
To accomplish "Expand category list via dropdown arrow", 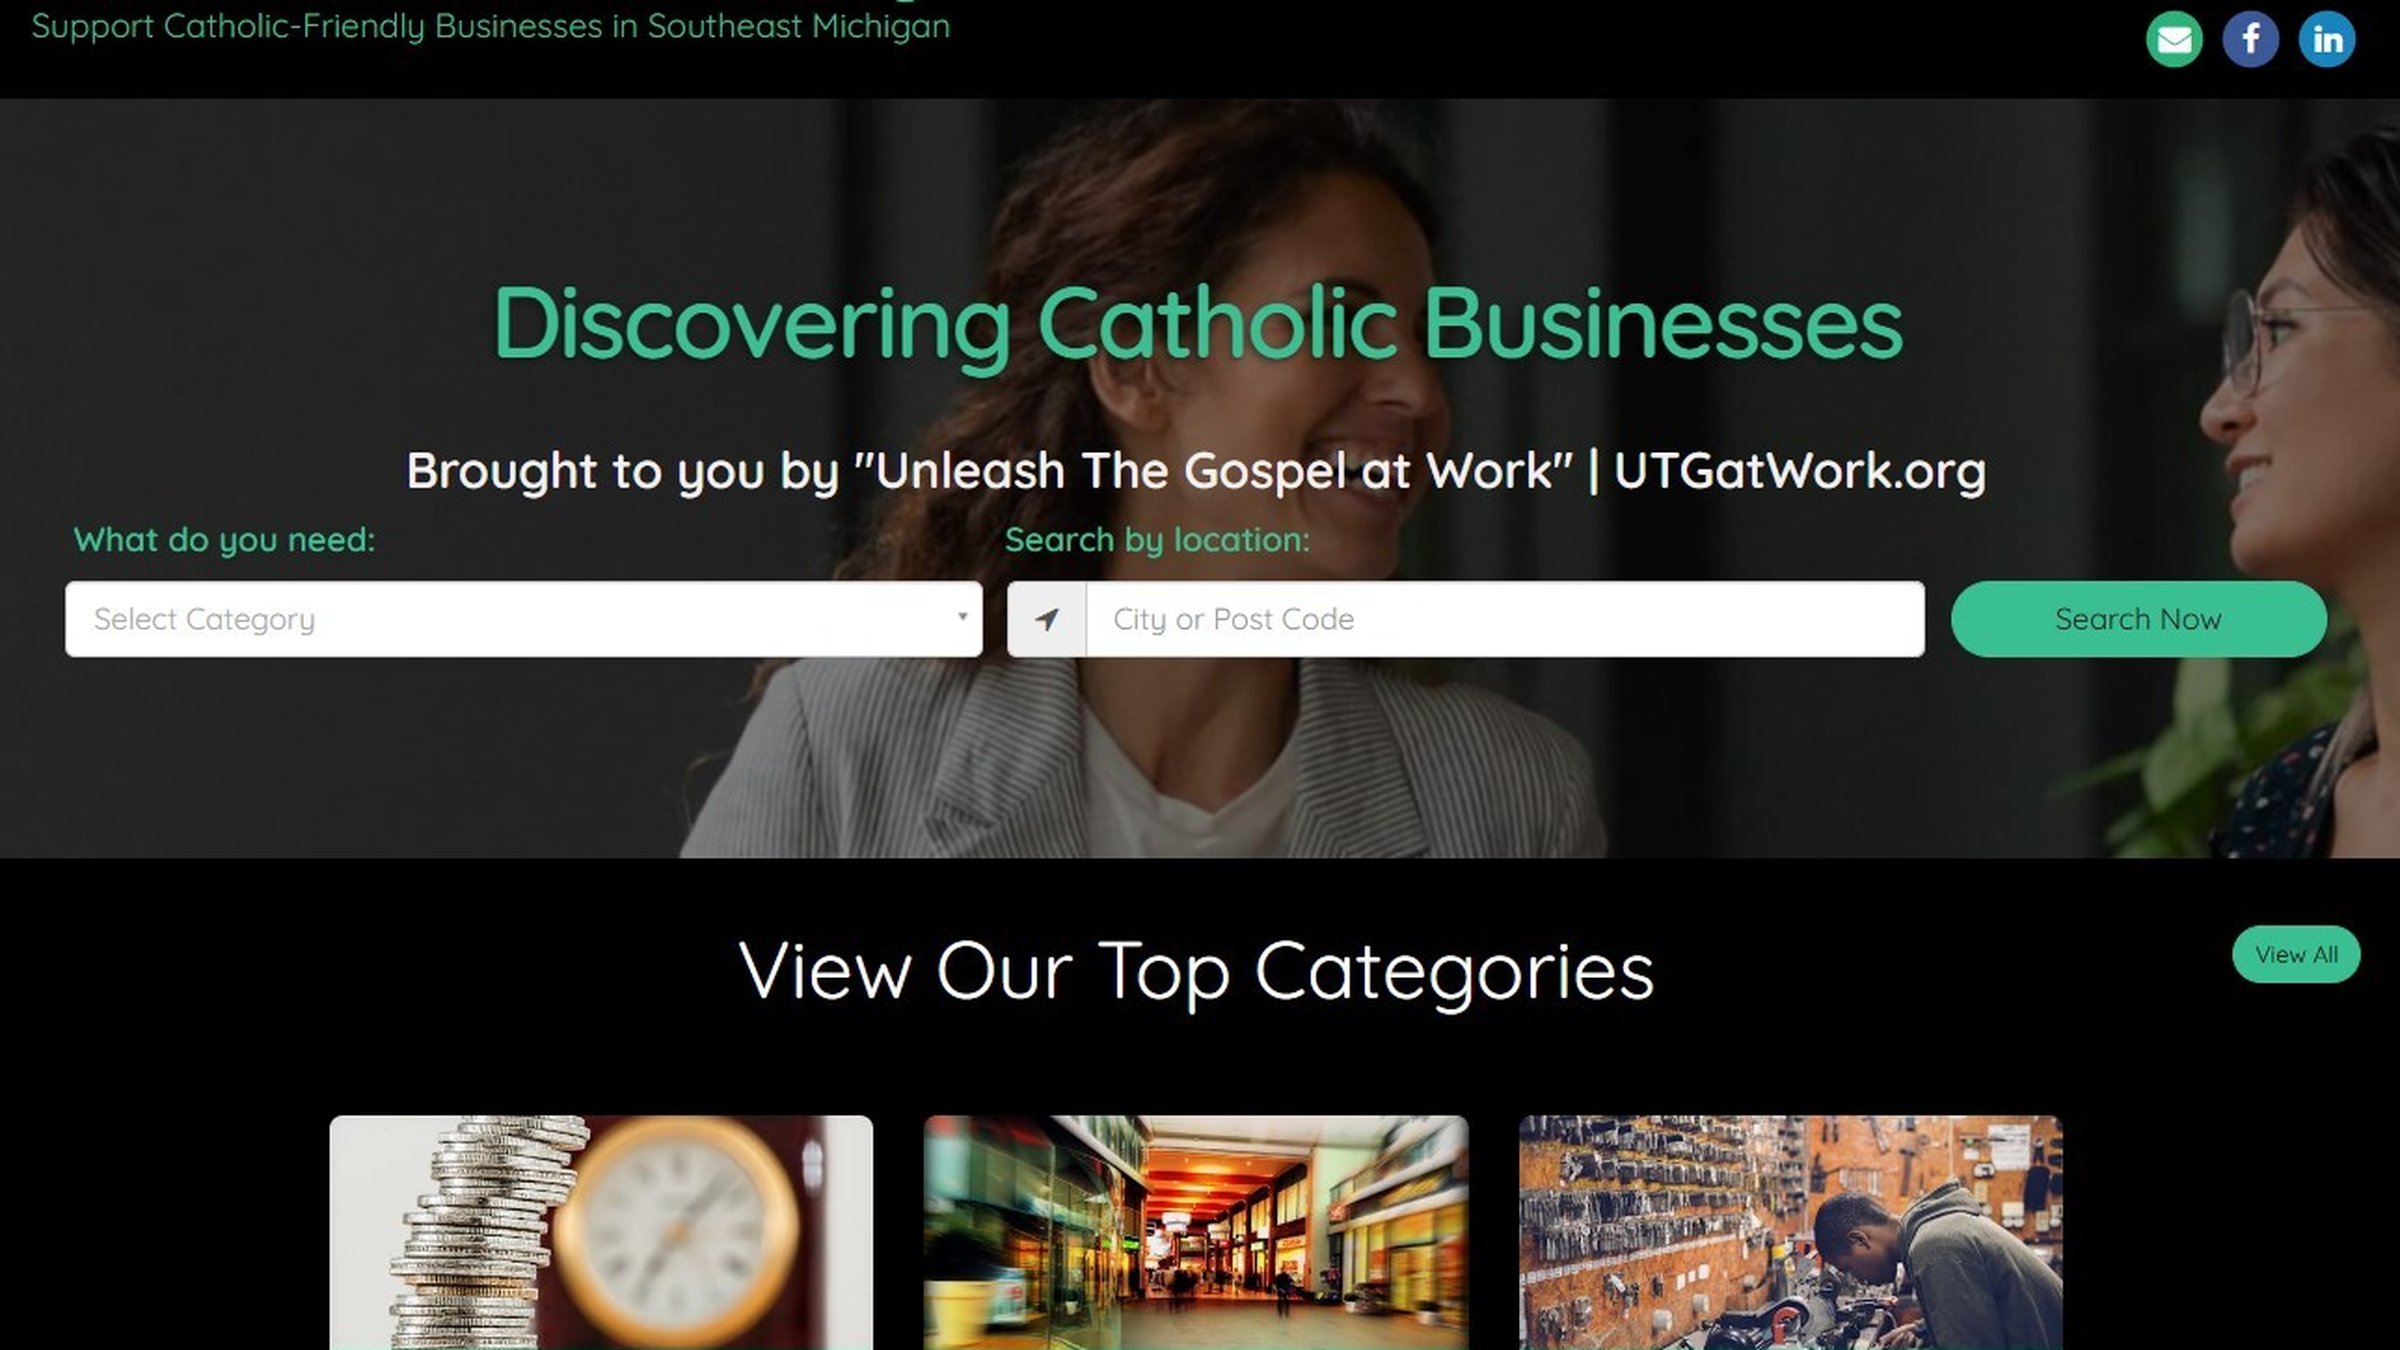I will pos(962,616).
